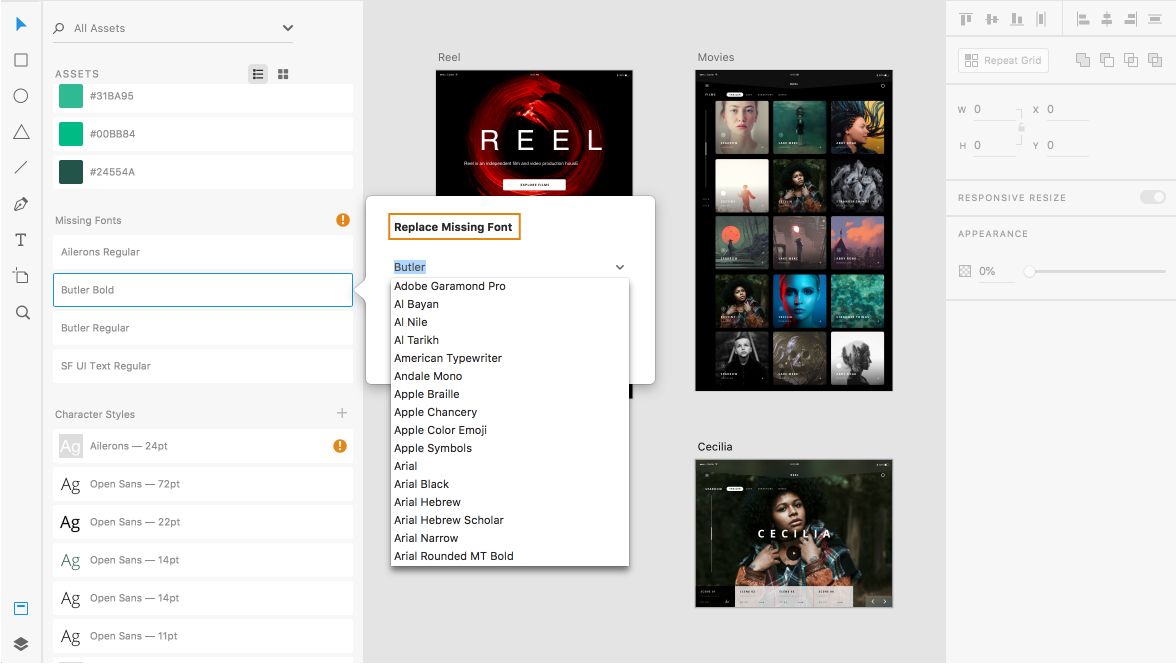
Task: Click the distribute horizontally icon
Action: (x=1155, y=20)
